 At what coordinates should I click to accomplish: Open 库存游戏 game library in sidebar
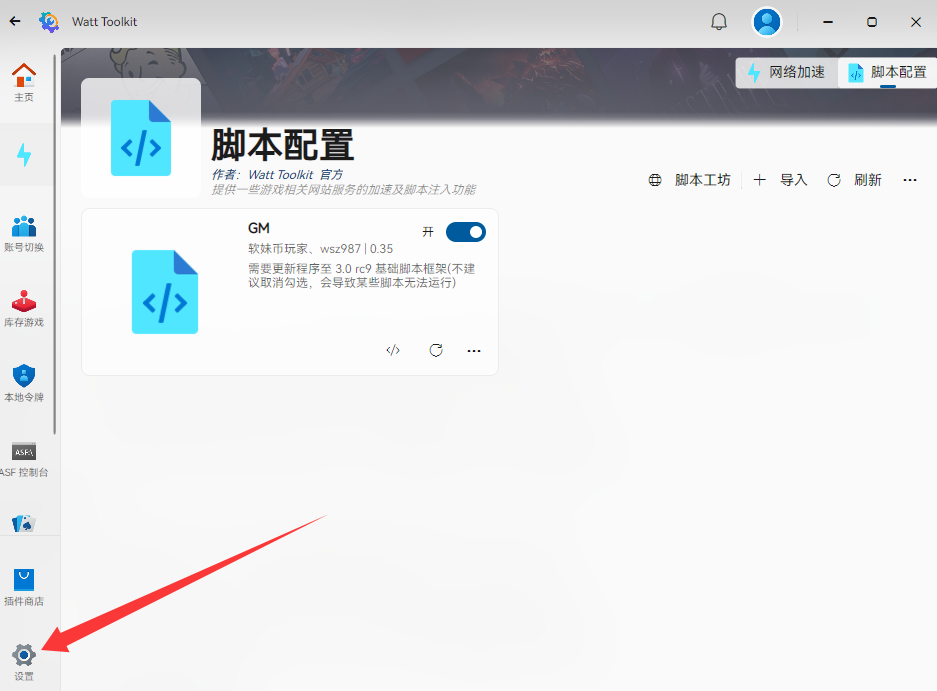click(x=24, y=308)
